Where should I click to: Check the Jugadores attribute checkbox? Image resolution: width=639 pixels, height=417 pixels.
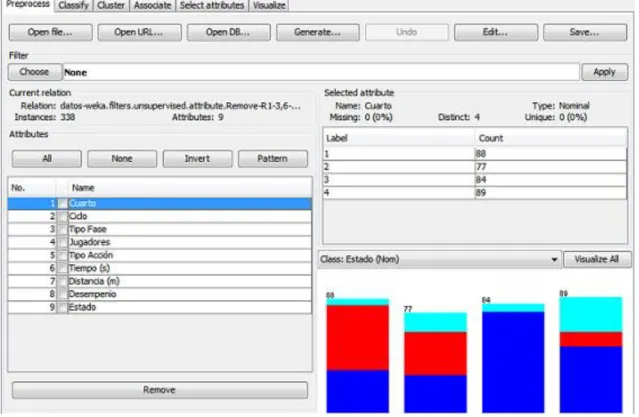point(62,243)
